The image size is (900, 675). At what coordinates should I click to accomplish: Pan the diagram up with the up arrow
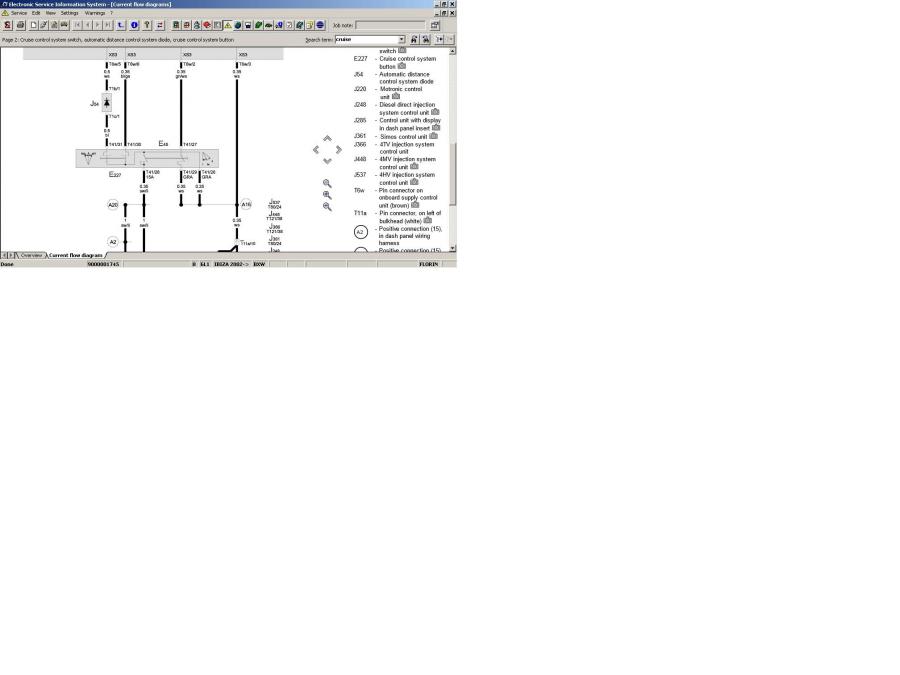[327, 138]
